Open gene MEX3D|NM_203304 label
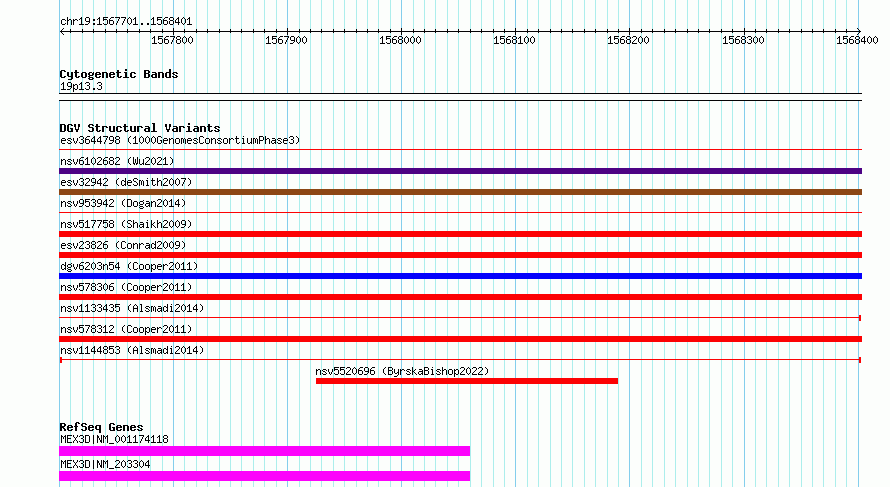Image resolution: width=890 pixels, height=487 pixels. click(105, 464)
